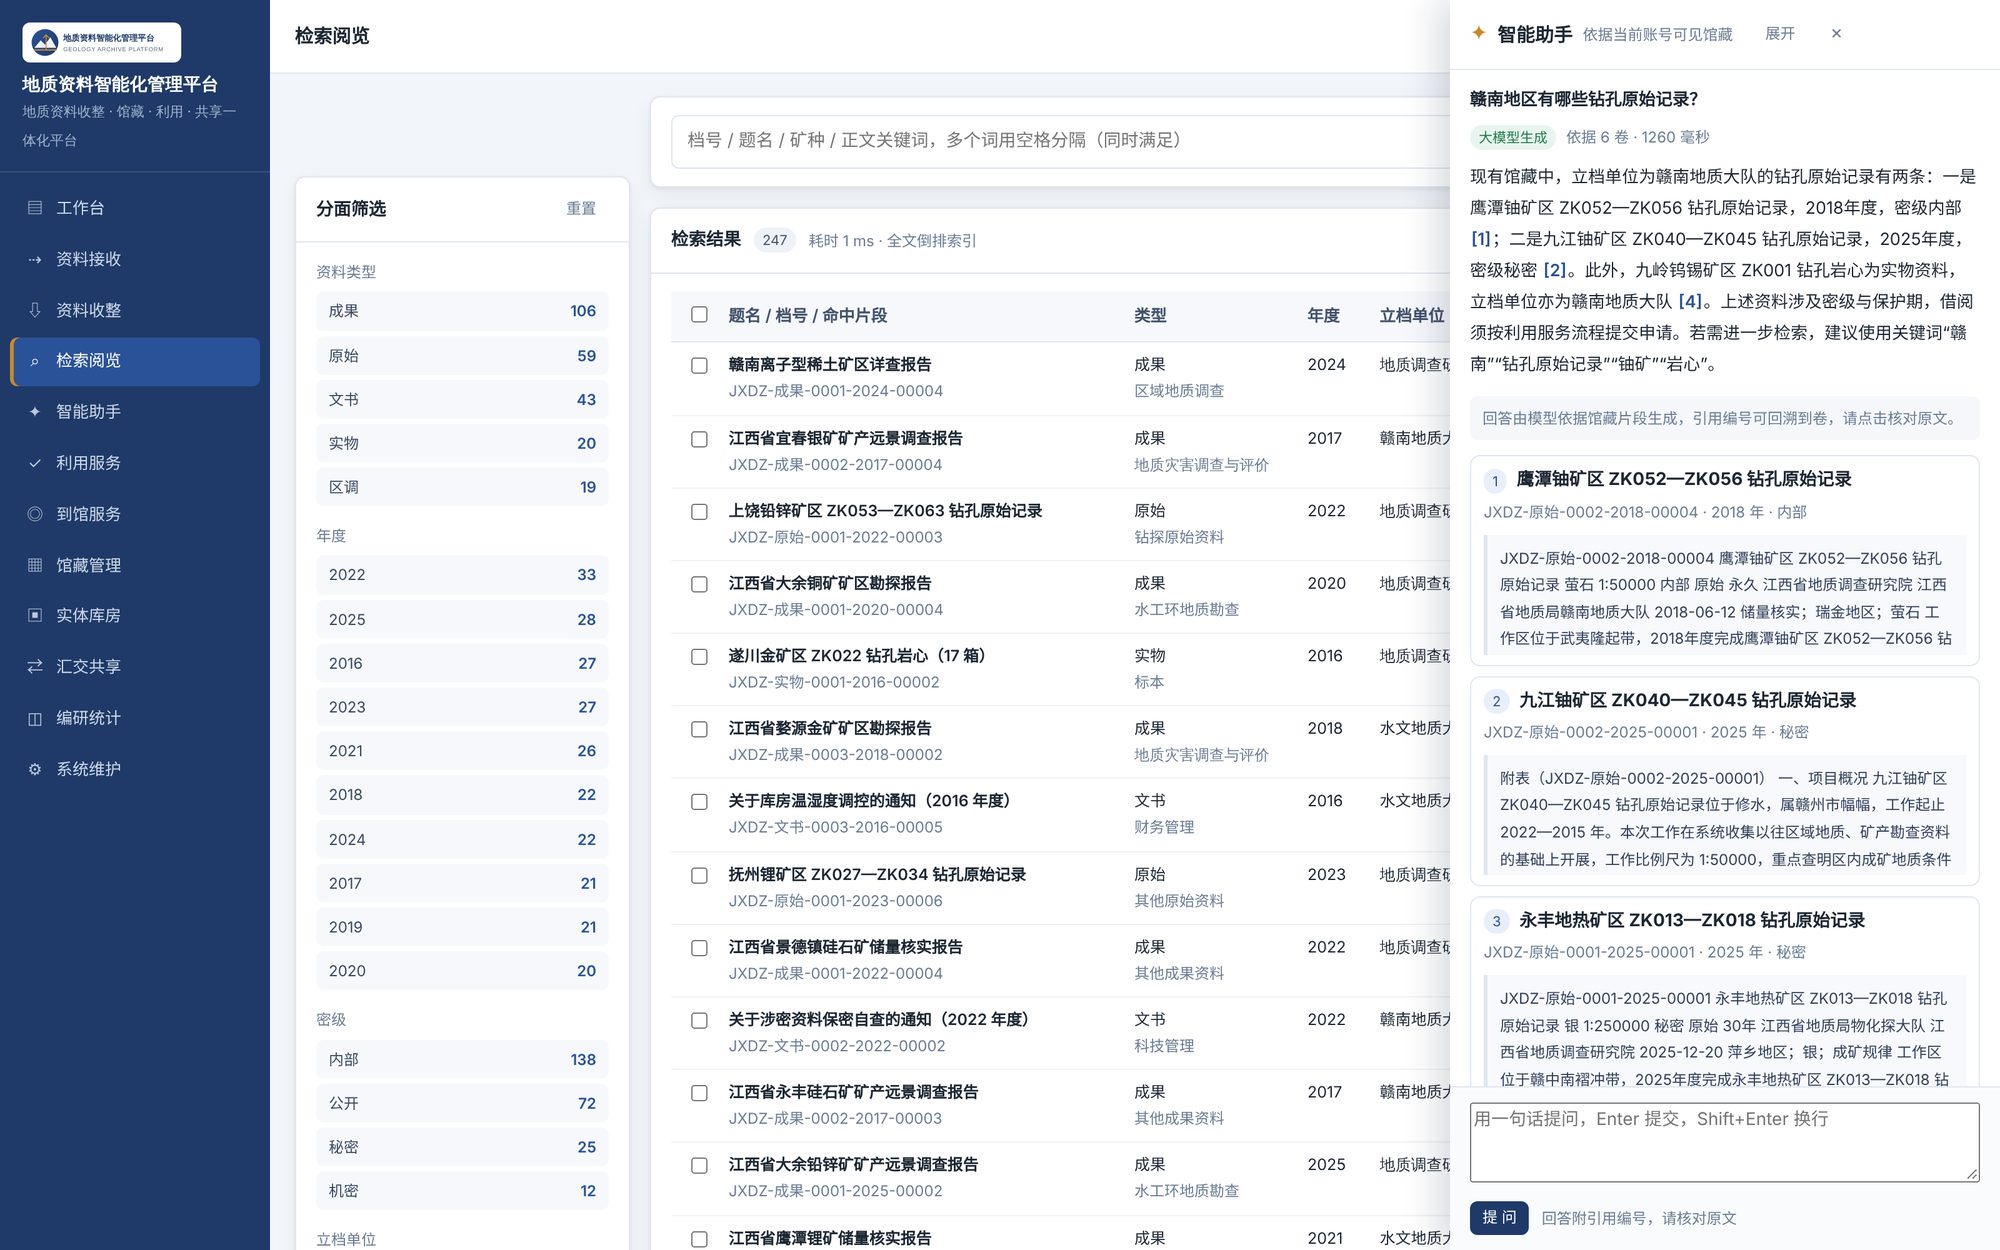Select the checkbox for 遂川金矿区 ZK022 钻孔岩心
Screen dimensions: 2000x1250
click(699, 657)
